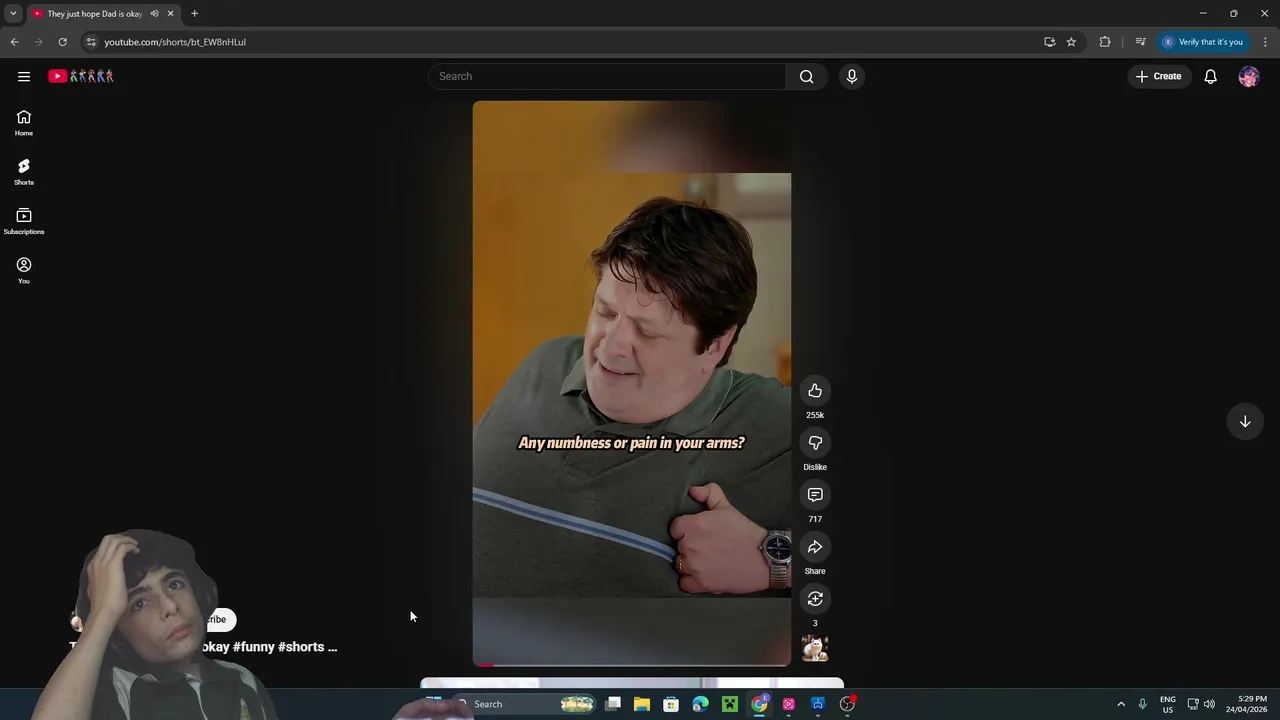Screen dimensions: 1280x720
Task: Open Microsoft Edge from taskbar
Action: (x=701, y=704)
